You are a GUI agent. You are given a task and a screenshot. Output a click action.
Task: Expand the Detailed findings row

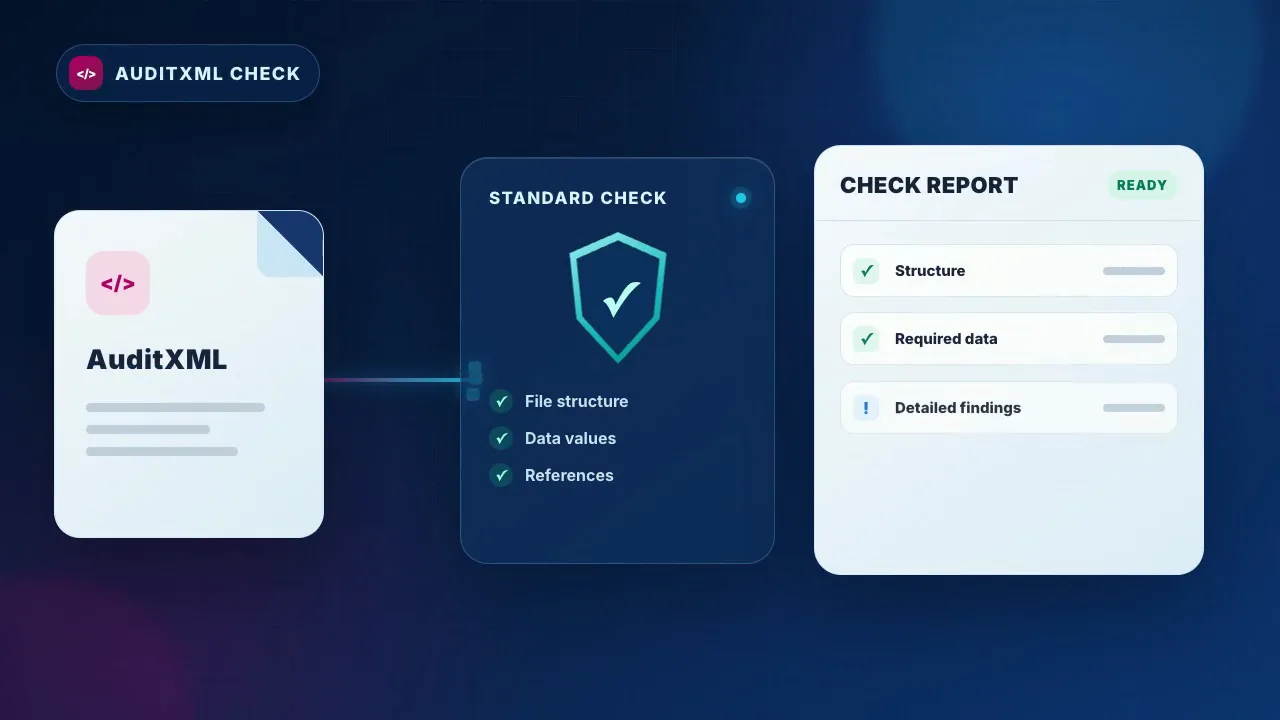click(x=1009, y=408)
